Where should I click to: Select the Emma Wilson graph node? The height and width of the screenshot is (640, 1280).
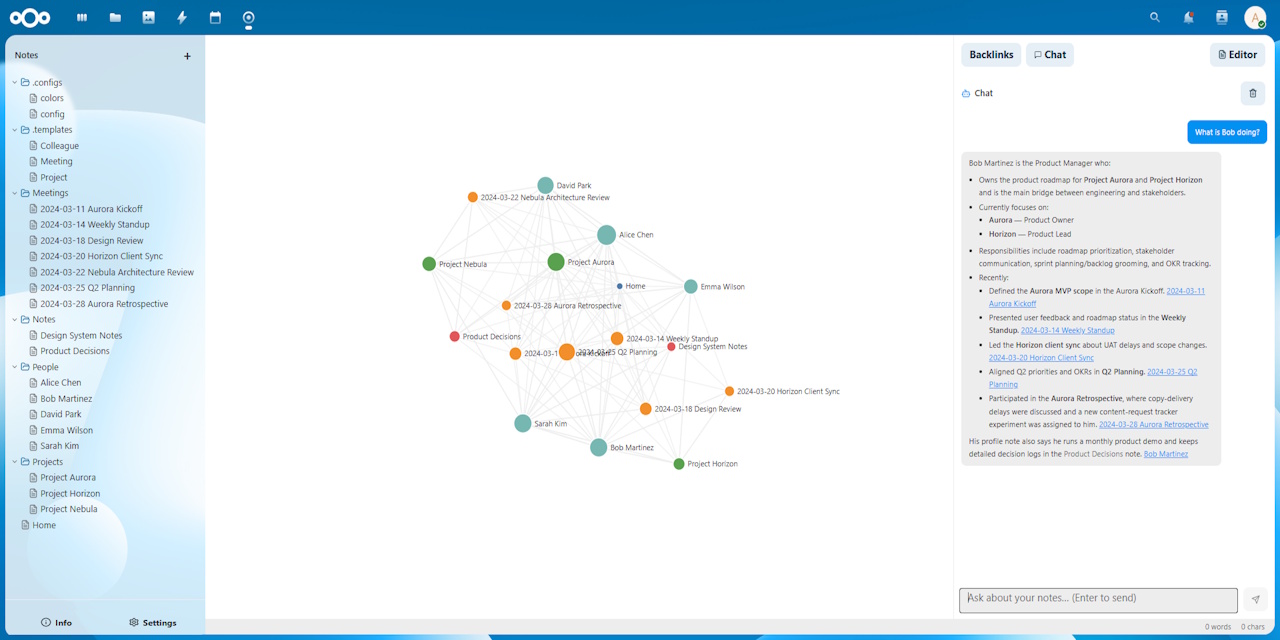pos(691,287)
